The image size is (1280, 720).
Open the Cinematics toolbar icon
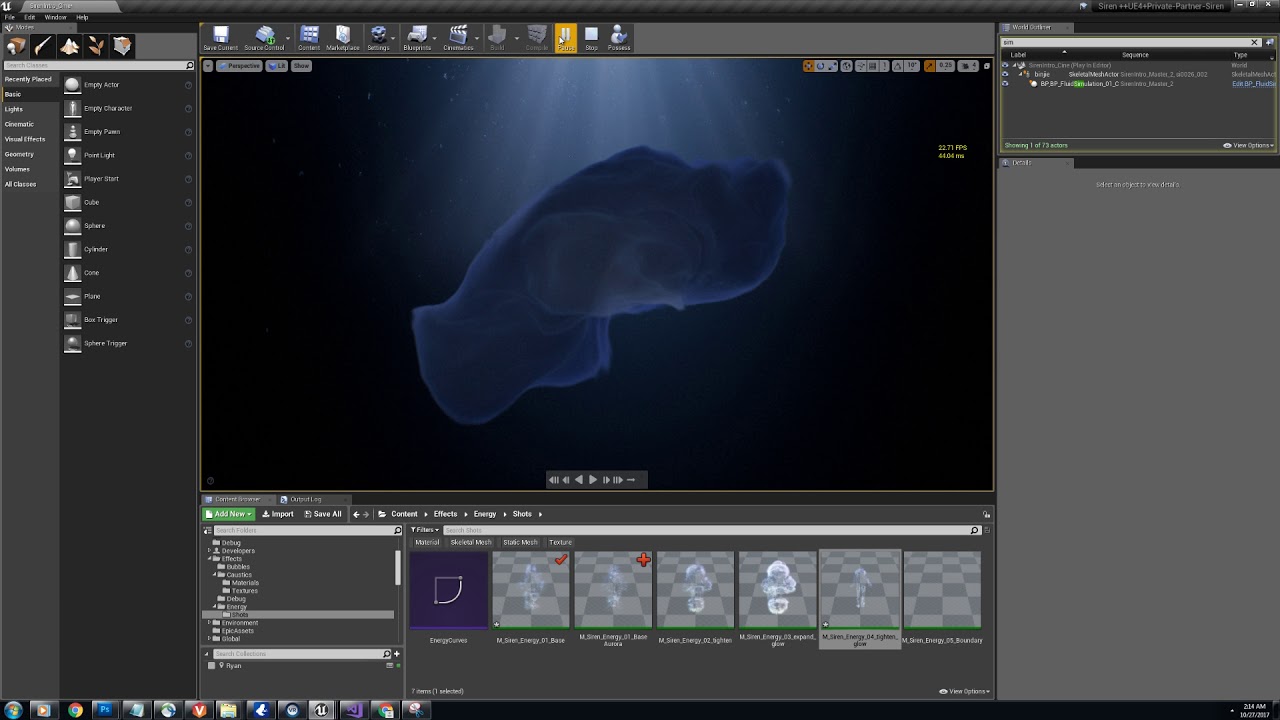[458, 38]
